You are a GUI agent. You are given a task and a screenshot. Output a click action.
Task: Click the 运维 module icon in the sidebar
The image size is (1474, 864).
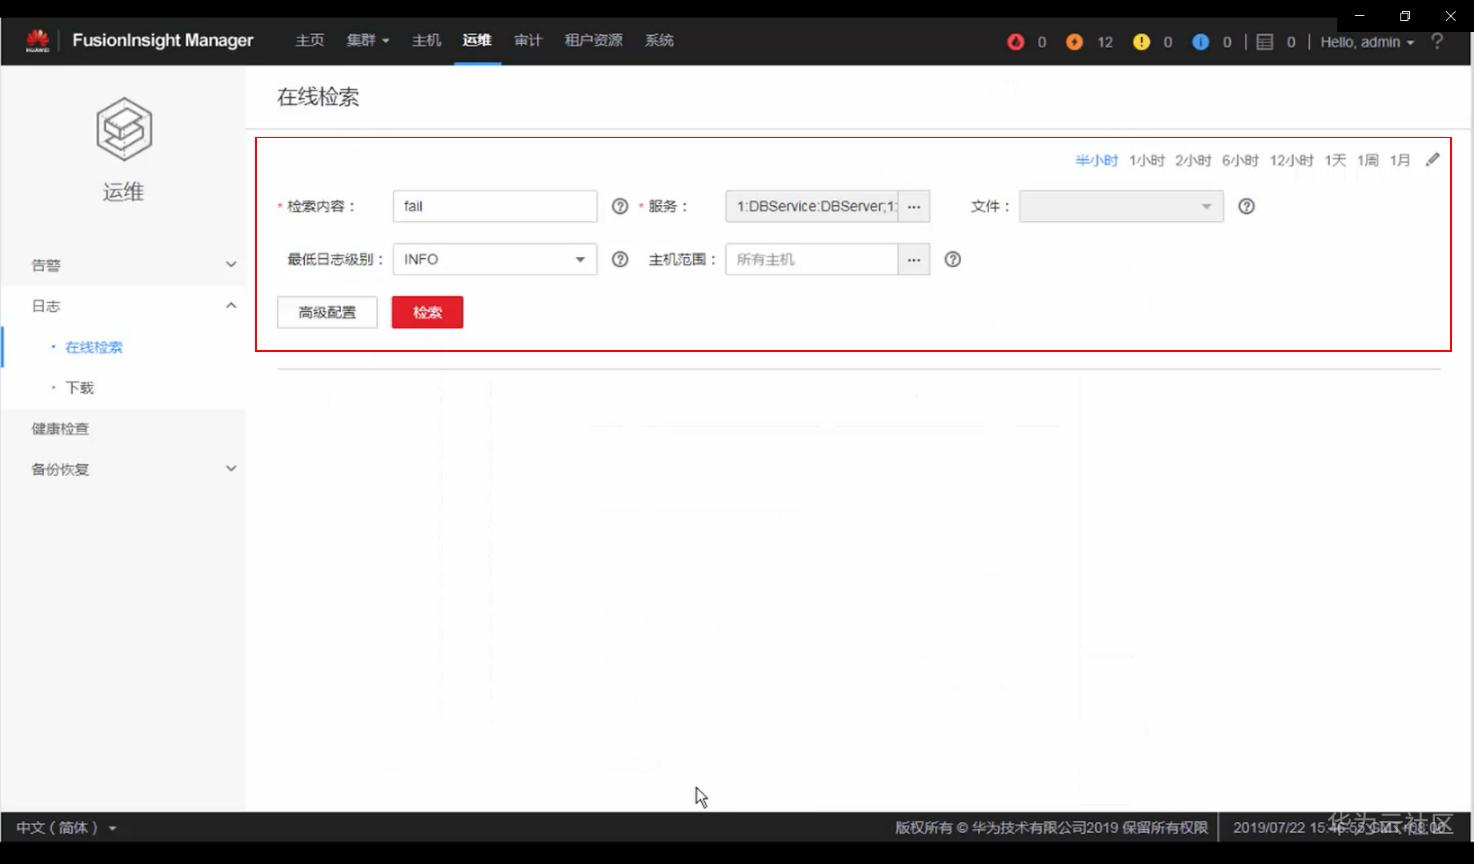[123, 128]
